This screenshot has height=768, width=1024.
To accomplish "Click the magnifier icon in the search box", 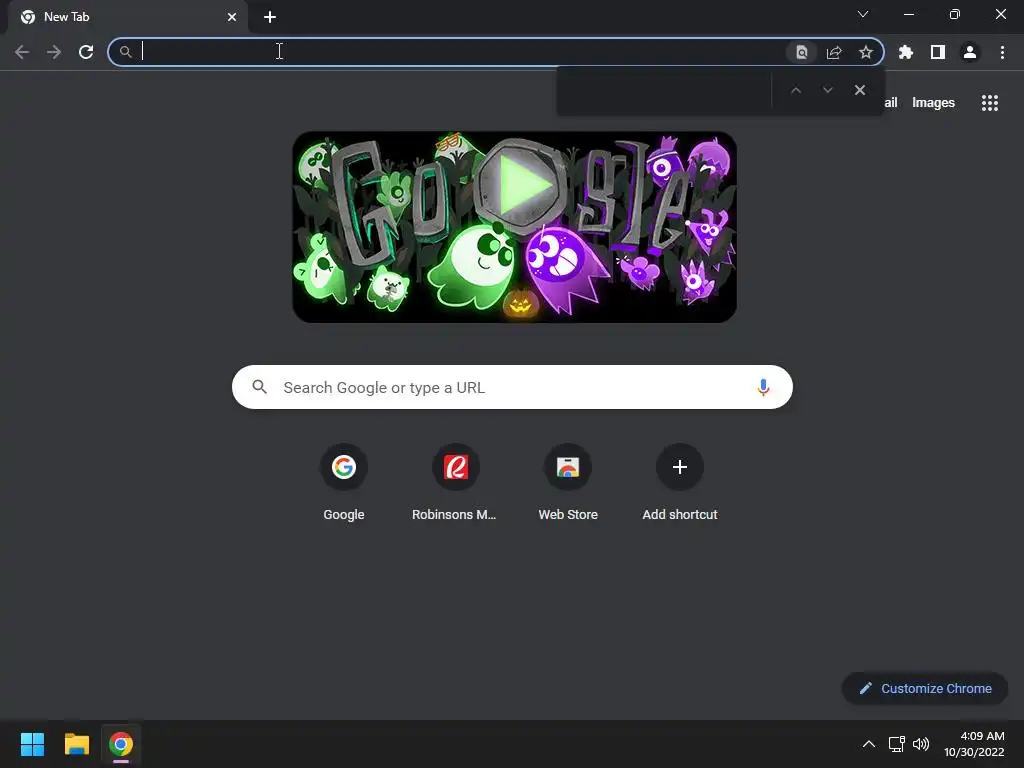I will tap(259, 387).
